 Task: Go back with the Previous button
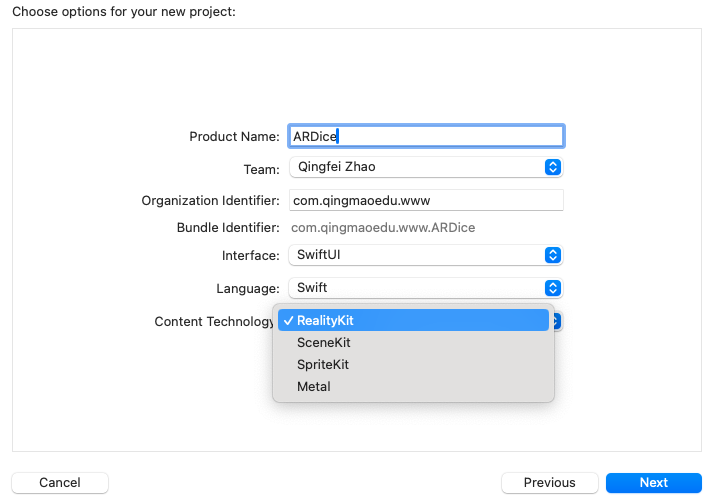coord(549,483)
